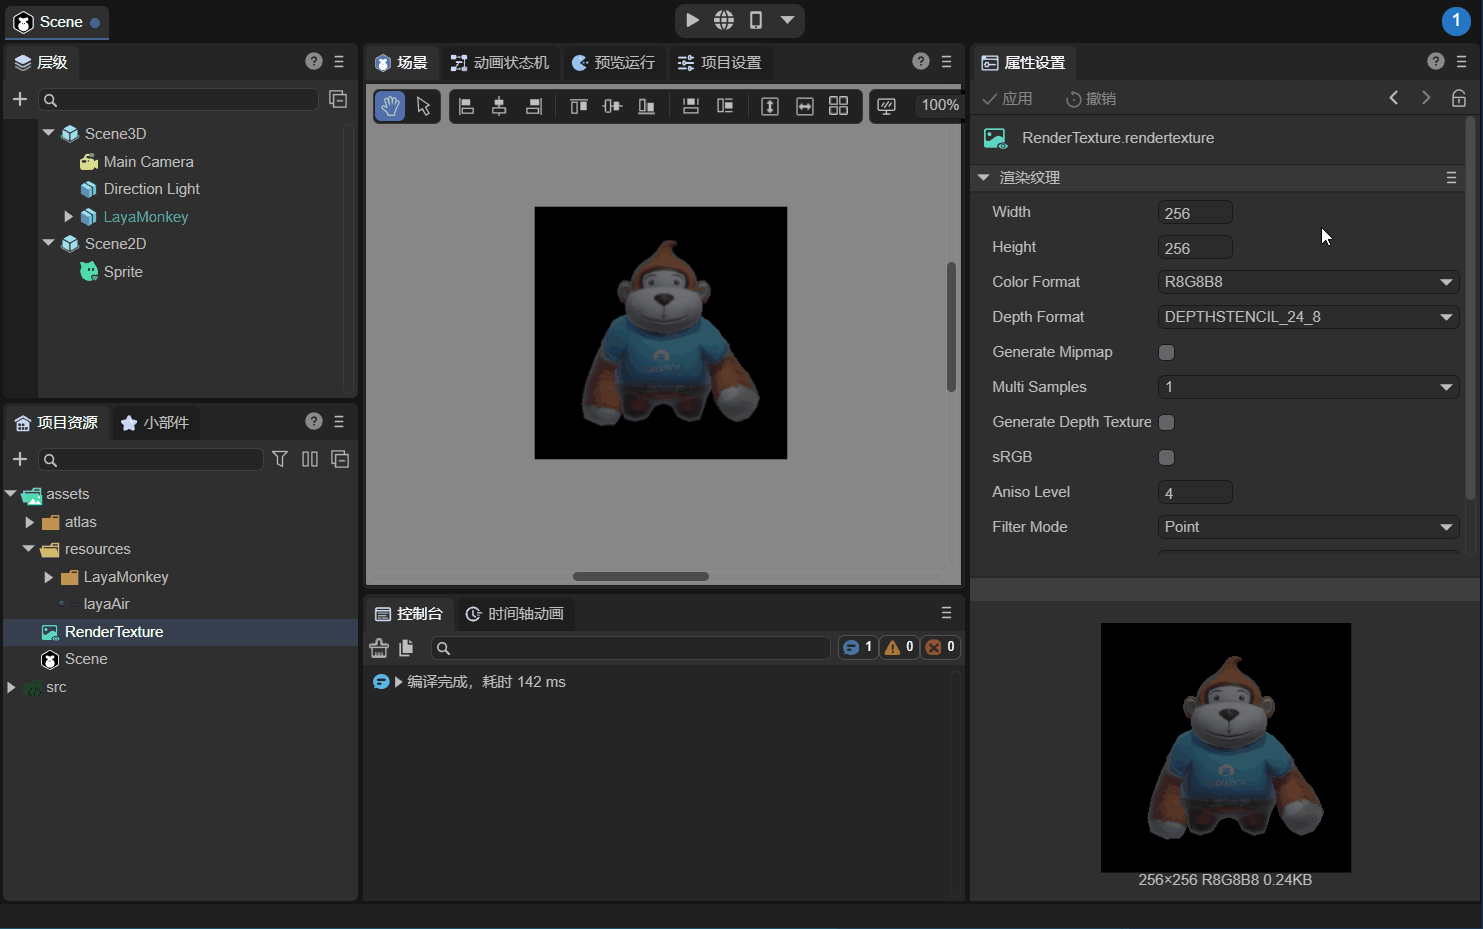This screenshot has width=1483, height=929.
Task: Open browser preview globe icon
Action: tap(724, 20)
